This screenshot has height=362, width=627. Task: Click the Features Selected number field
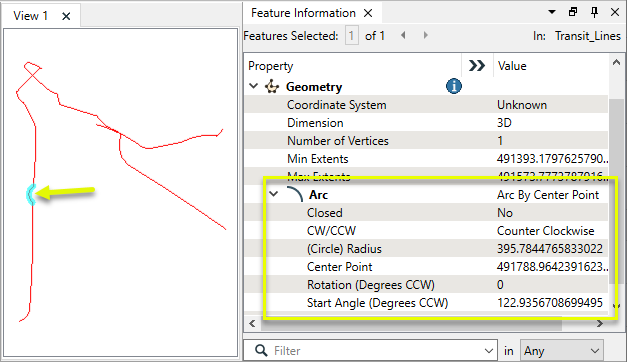point(351,36)
